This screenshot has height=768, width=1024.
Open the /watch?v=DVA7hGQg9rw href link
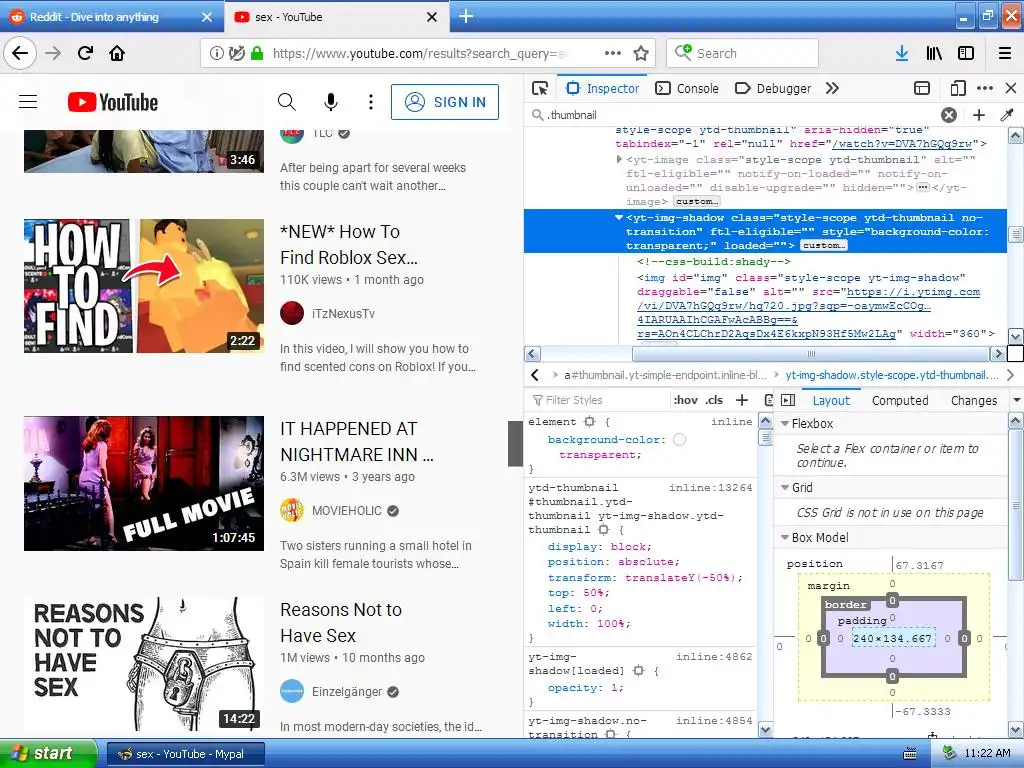[902, 144]
